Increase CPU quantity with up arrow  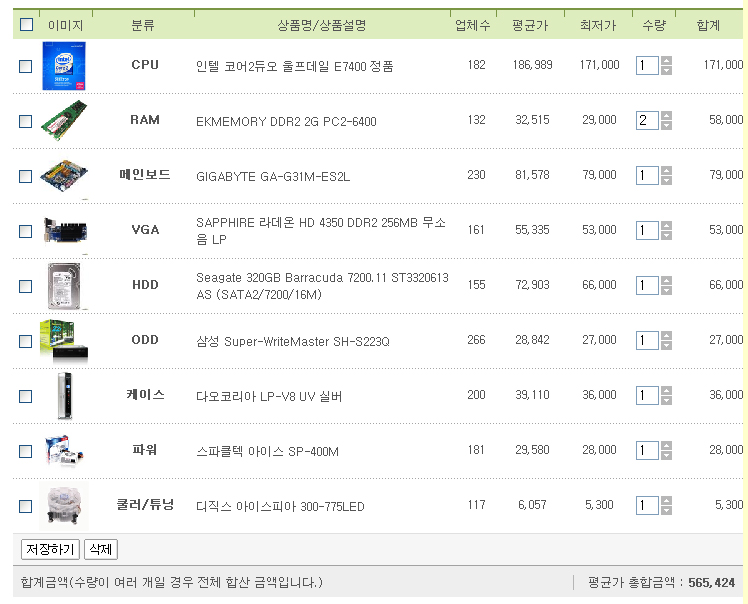click(x=666, y=61)
